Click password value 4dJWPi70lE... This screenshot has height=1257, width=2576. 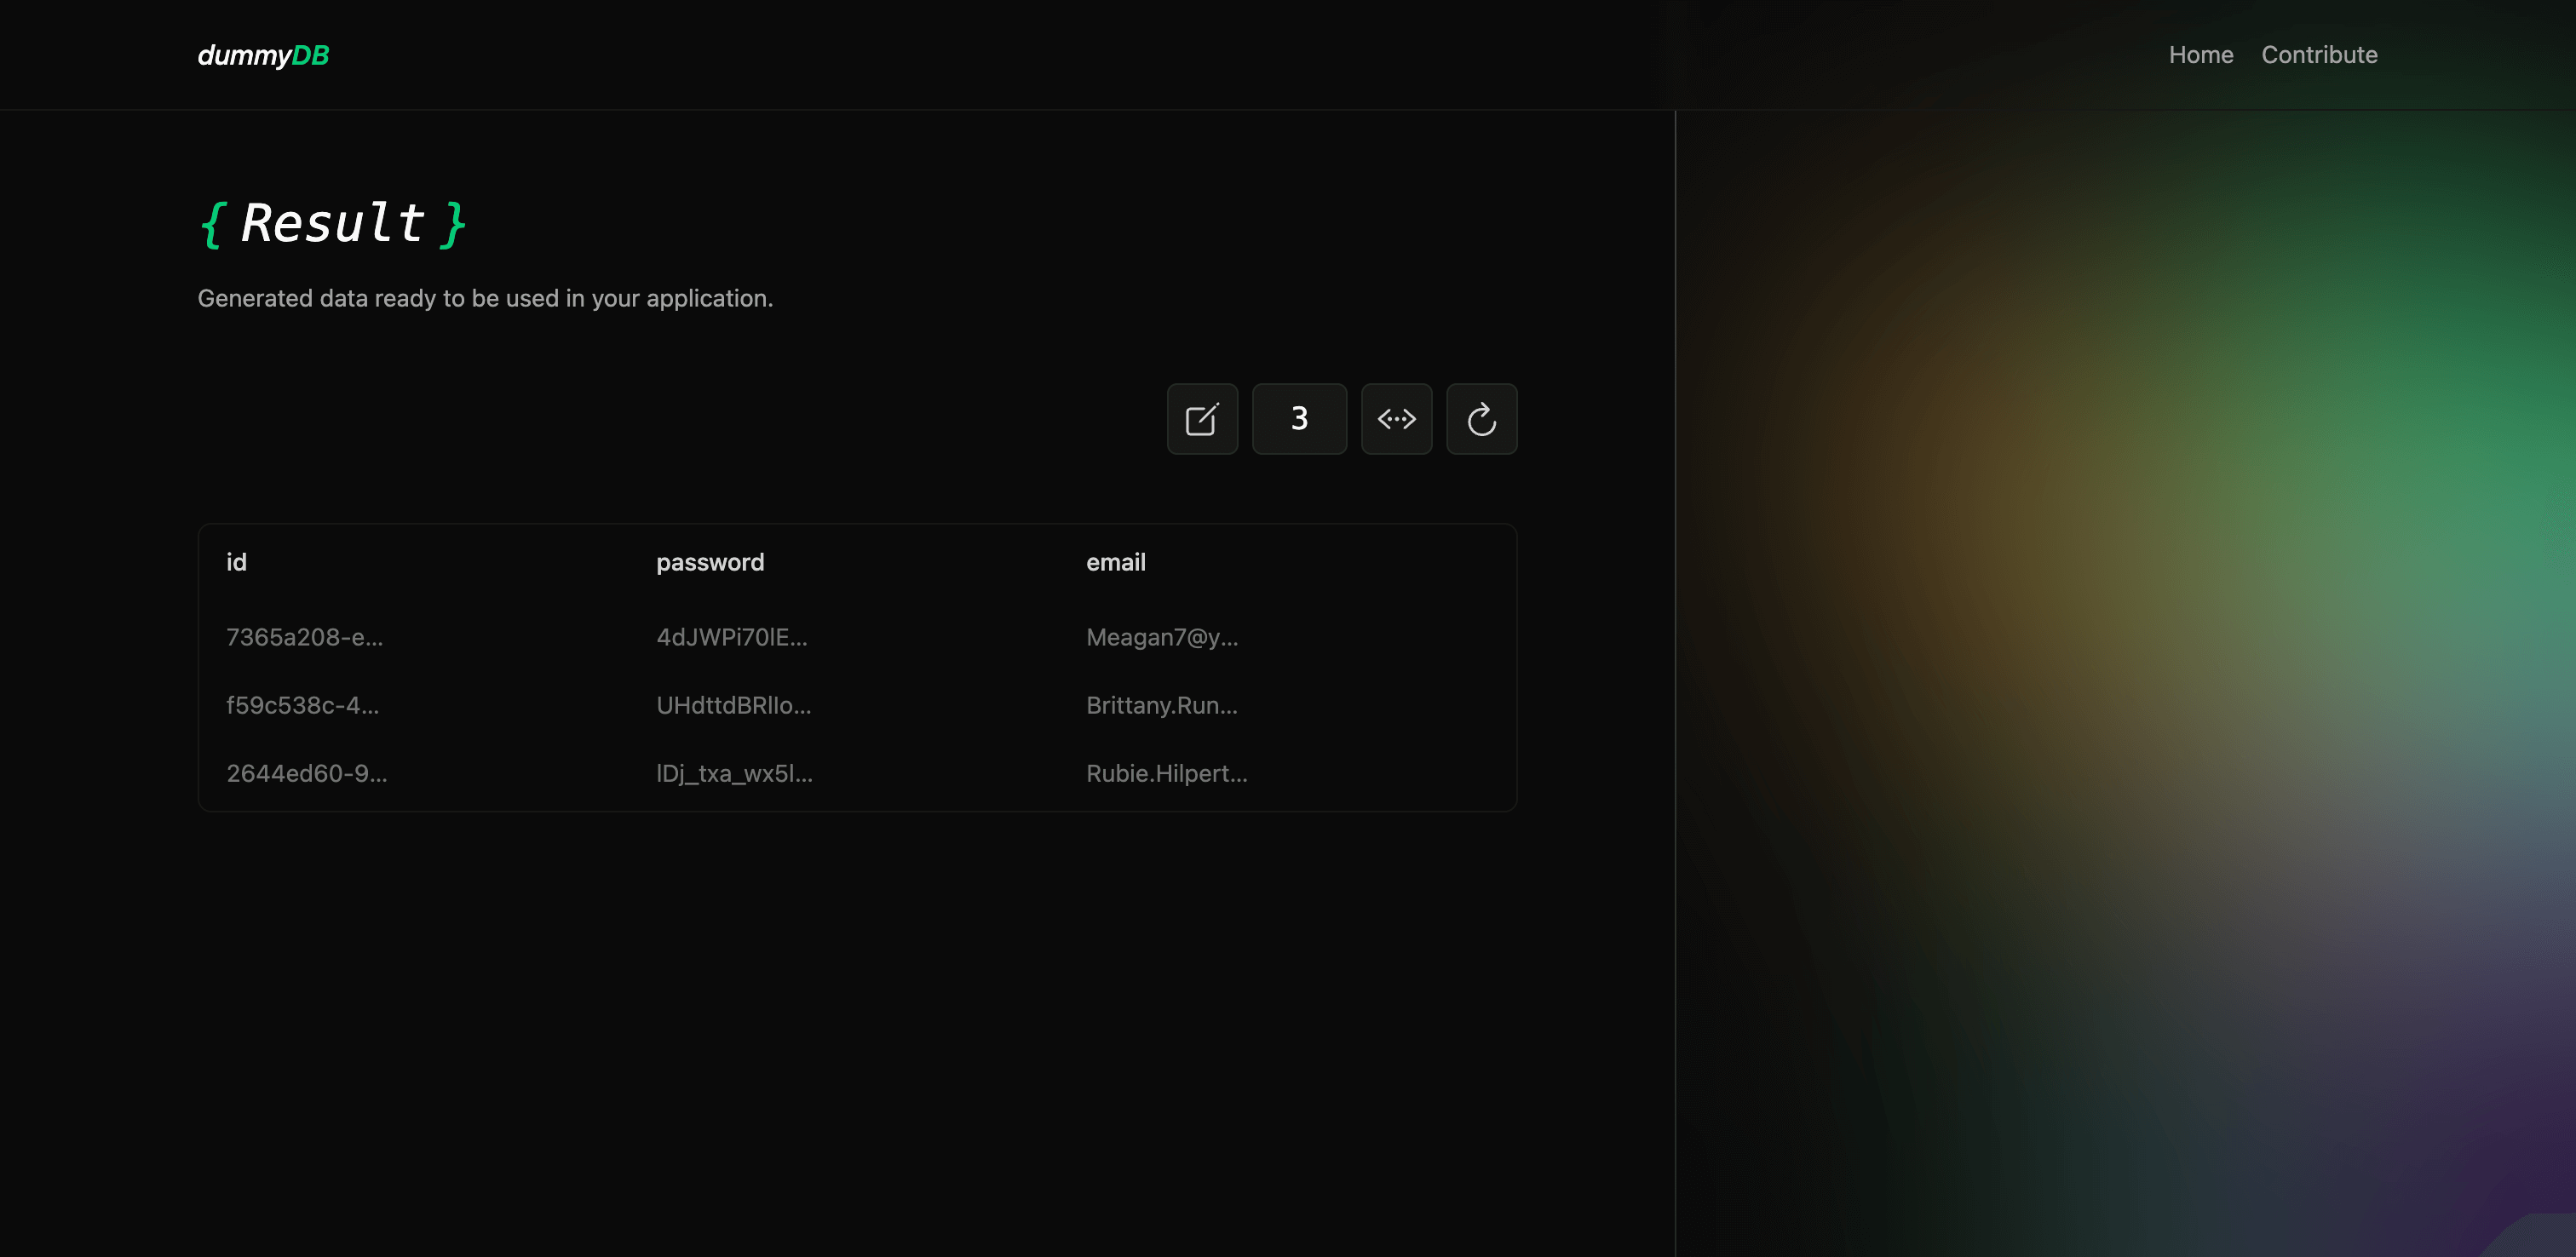[x=731, y=637]
